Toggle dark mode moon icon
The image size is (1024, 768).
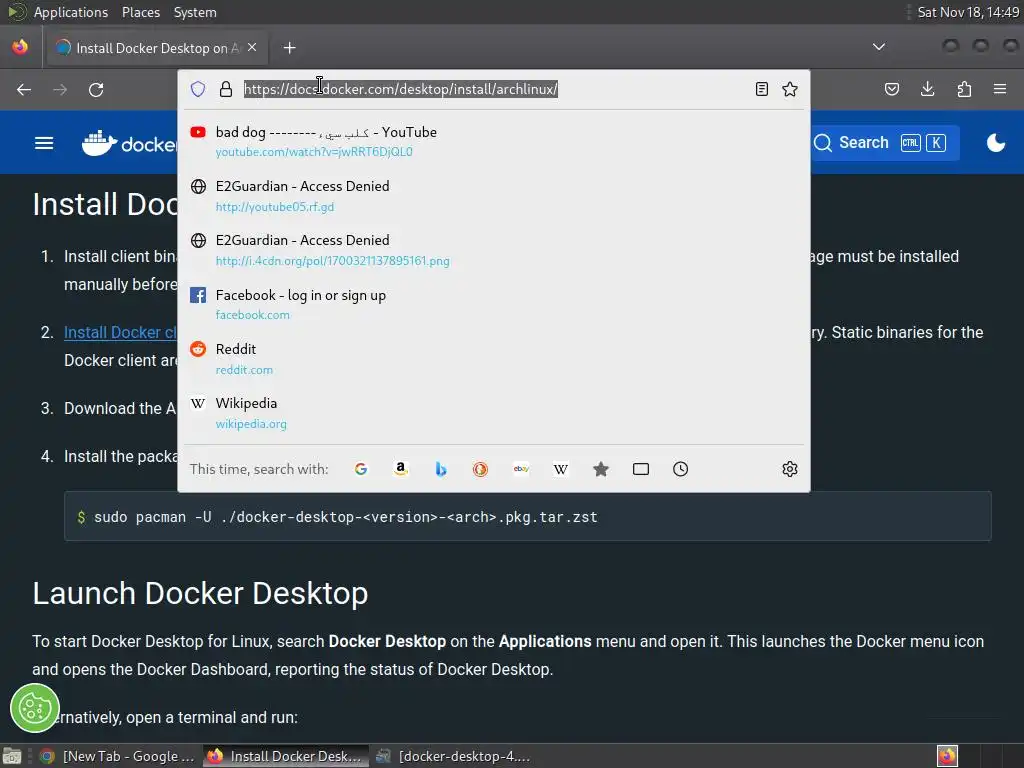[996, 142]
